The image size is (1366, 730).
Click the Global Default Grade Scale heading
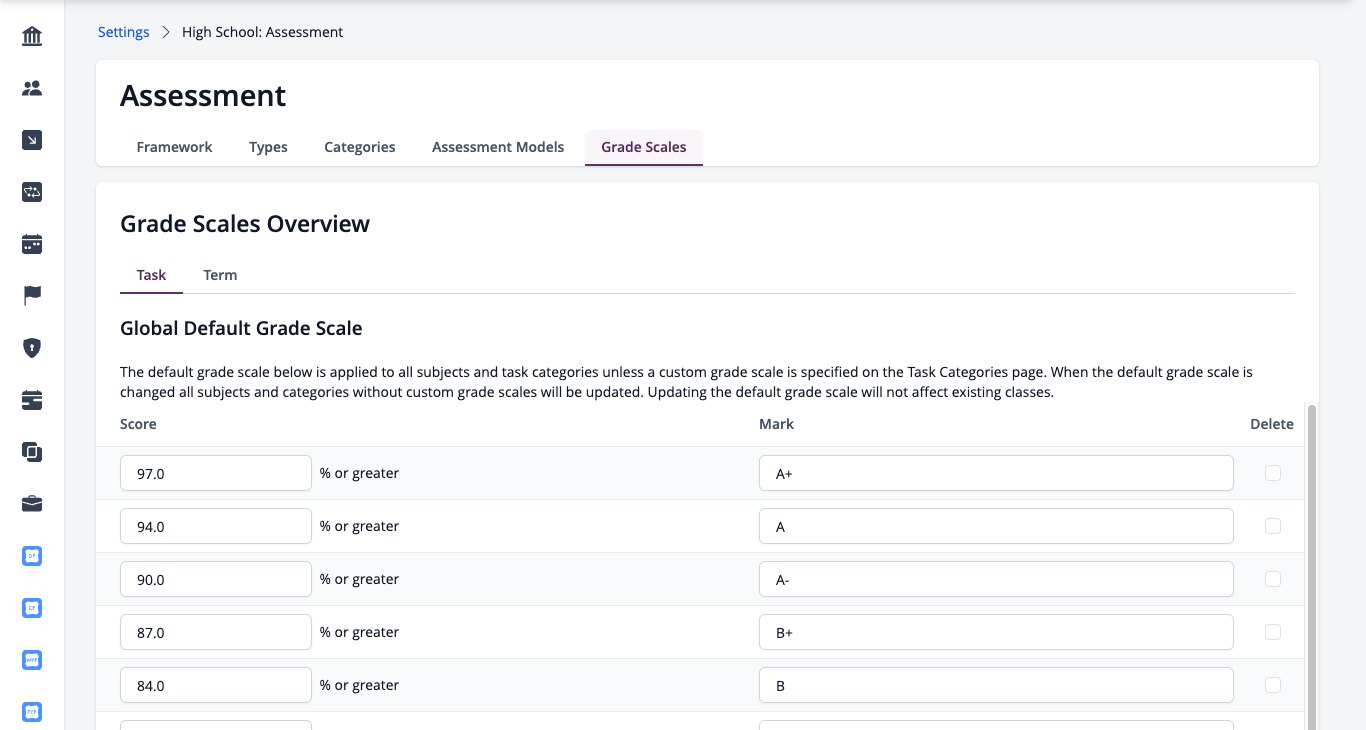[x=241, y=328]
